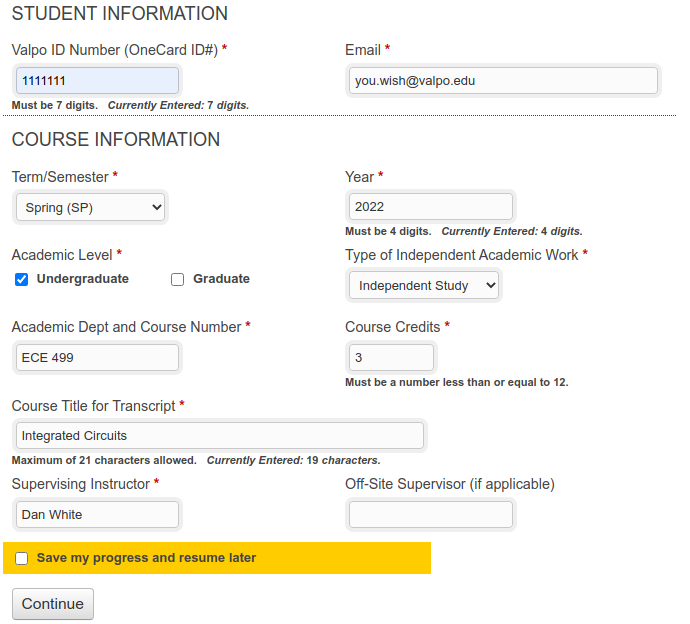Click the Course Credits field

(x=391, y=357)
